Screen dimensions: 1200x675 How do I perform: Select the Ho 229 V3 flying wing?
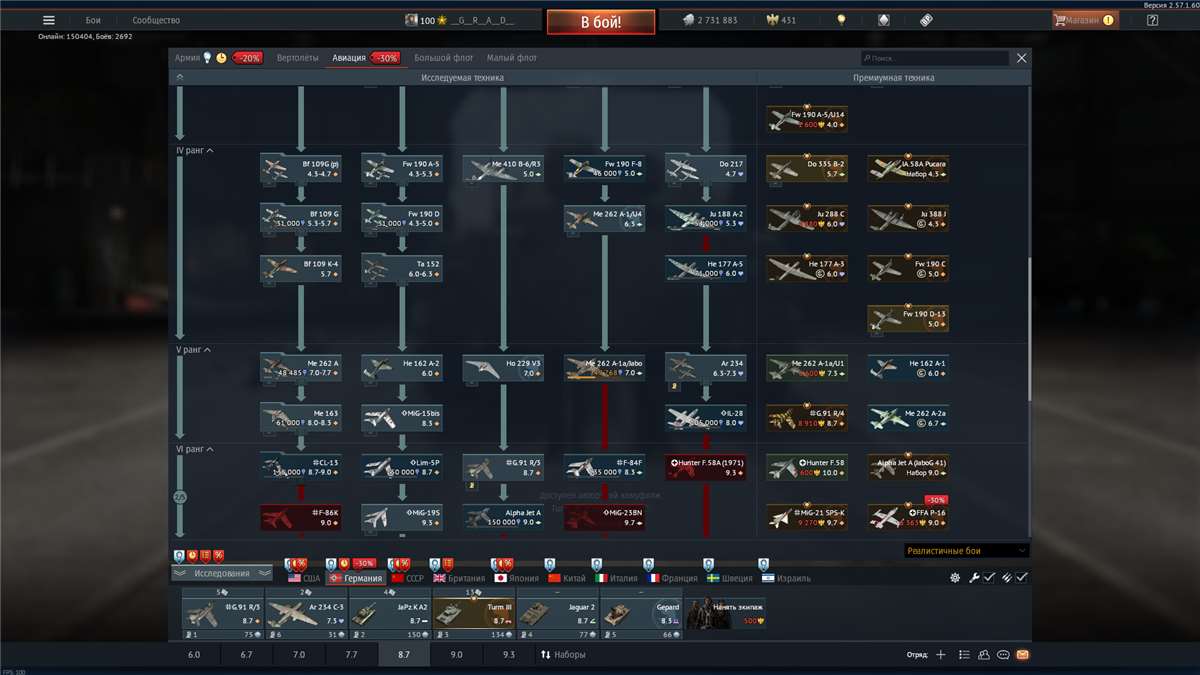point(503,368)
